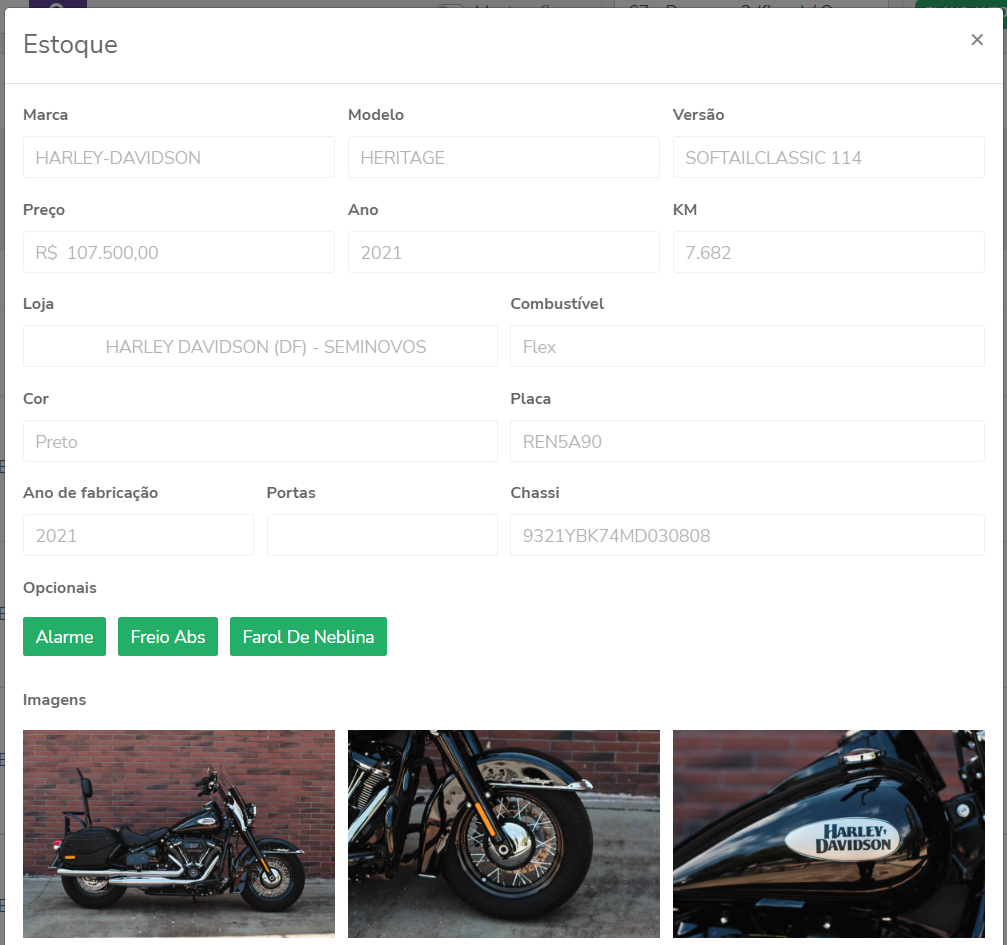Click the KM label

(685, 210)
